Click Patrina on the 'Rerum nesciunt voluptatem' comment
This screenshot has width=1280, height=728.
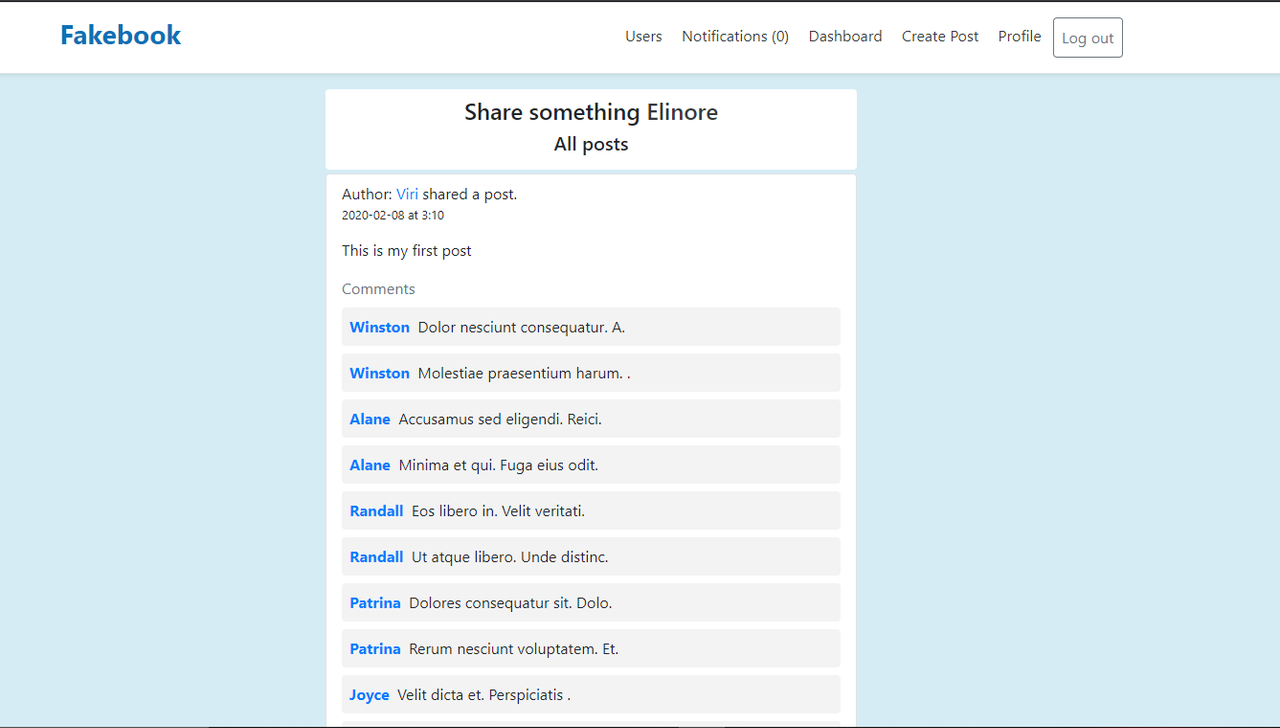click(375, 649)
